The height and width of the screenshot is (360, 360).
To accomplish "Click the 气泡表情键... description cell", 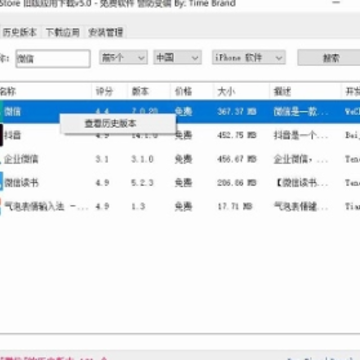I will pyautogui.click(x=301, y=207).
